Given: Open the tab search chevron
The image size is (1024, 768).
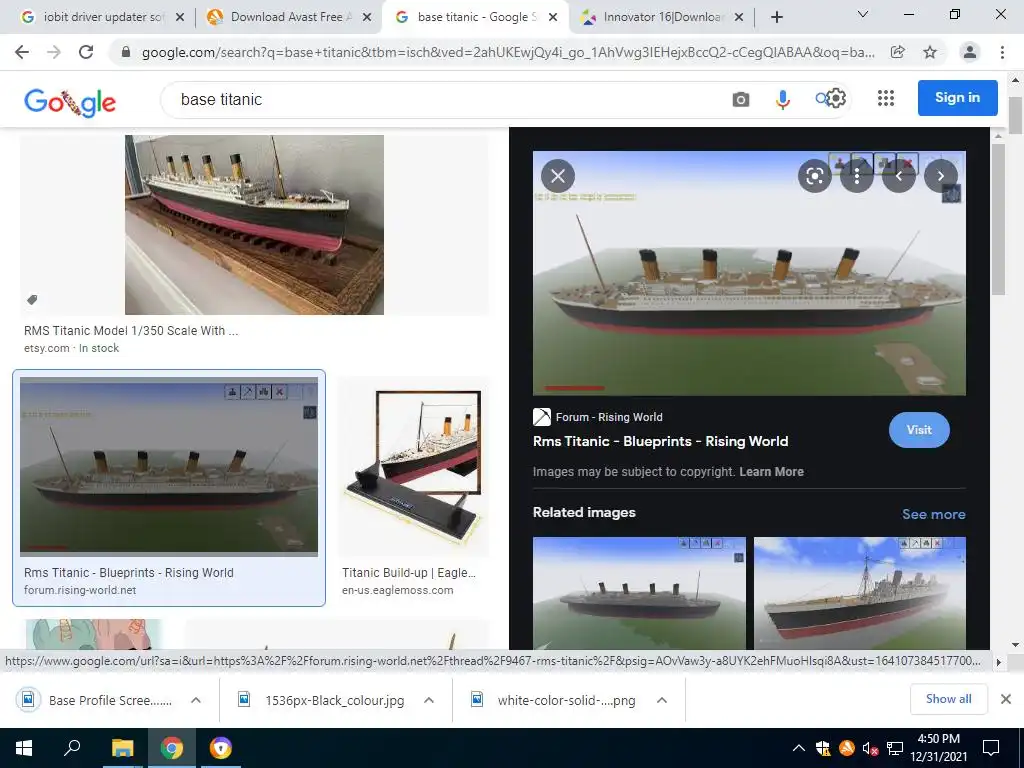Looking at the screenshot, I should 863,14.
